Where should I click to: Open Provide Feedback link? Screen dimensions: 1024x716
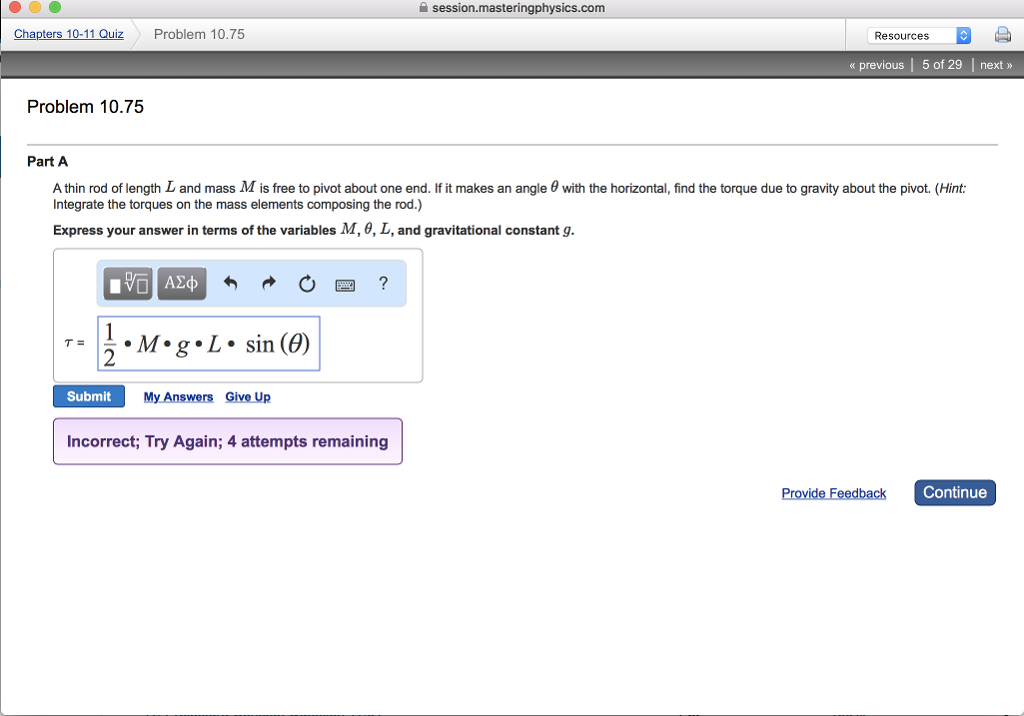point(833,493)
